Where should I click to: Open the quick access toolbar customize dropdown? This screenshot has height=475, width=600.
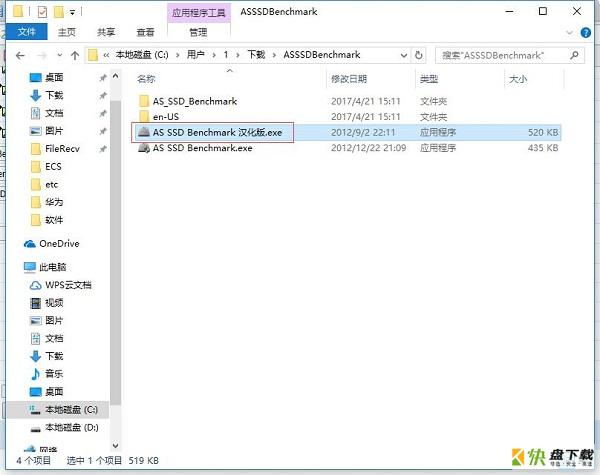72,13
